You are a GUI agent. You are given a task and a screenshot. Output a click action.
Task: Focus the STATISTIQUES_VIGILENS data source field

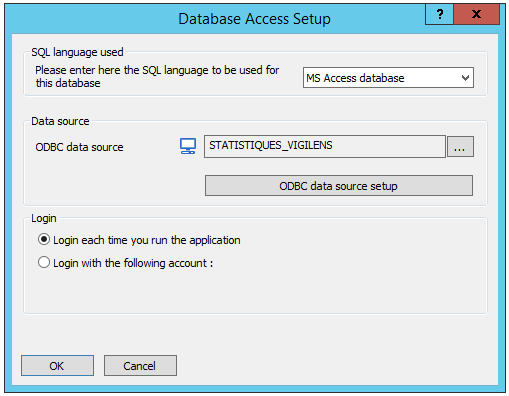click(325, 146)
